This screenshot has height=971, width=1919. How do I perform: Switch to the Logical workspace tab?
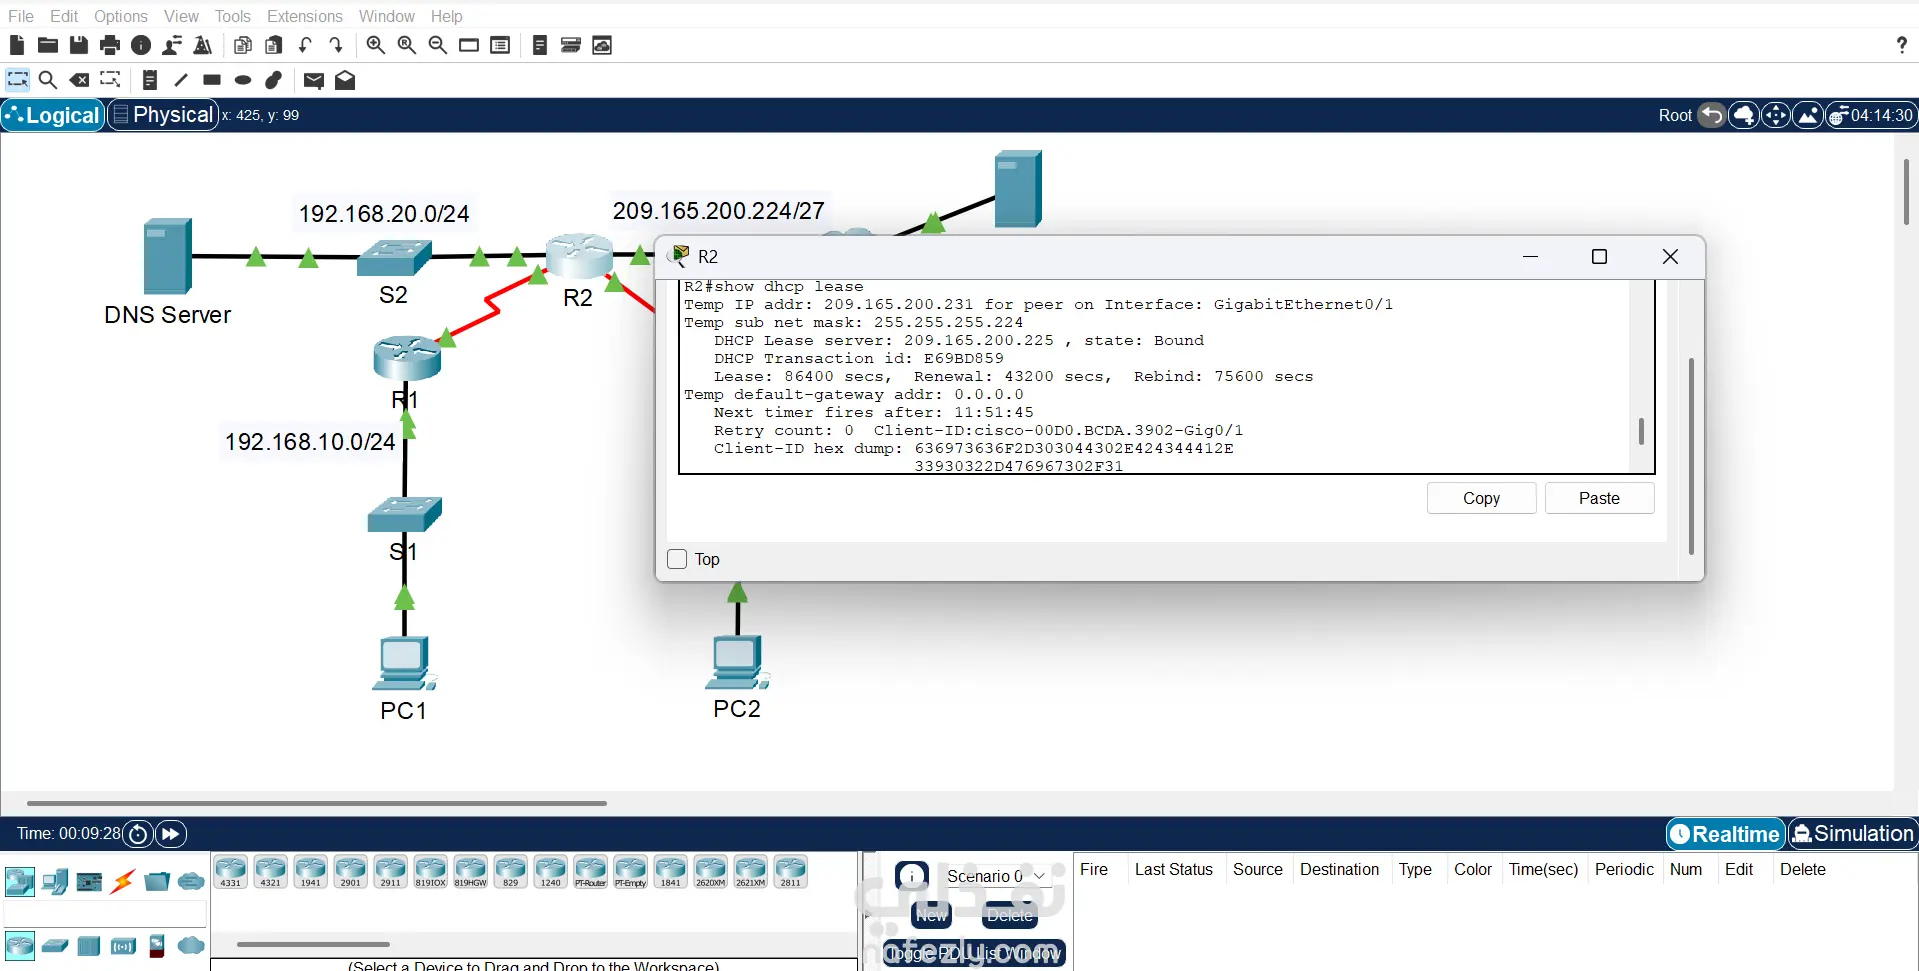[x=53, y=115]
